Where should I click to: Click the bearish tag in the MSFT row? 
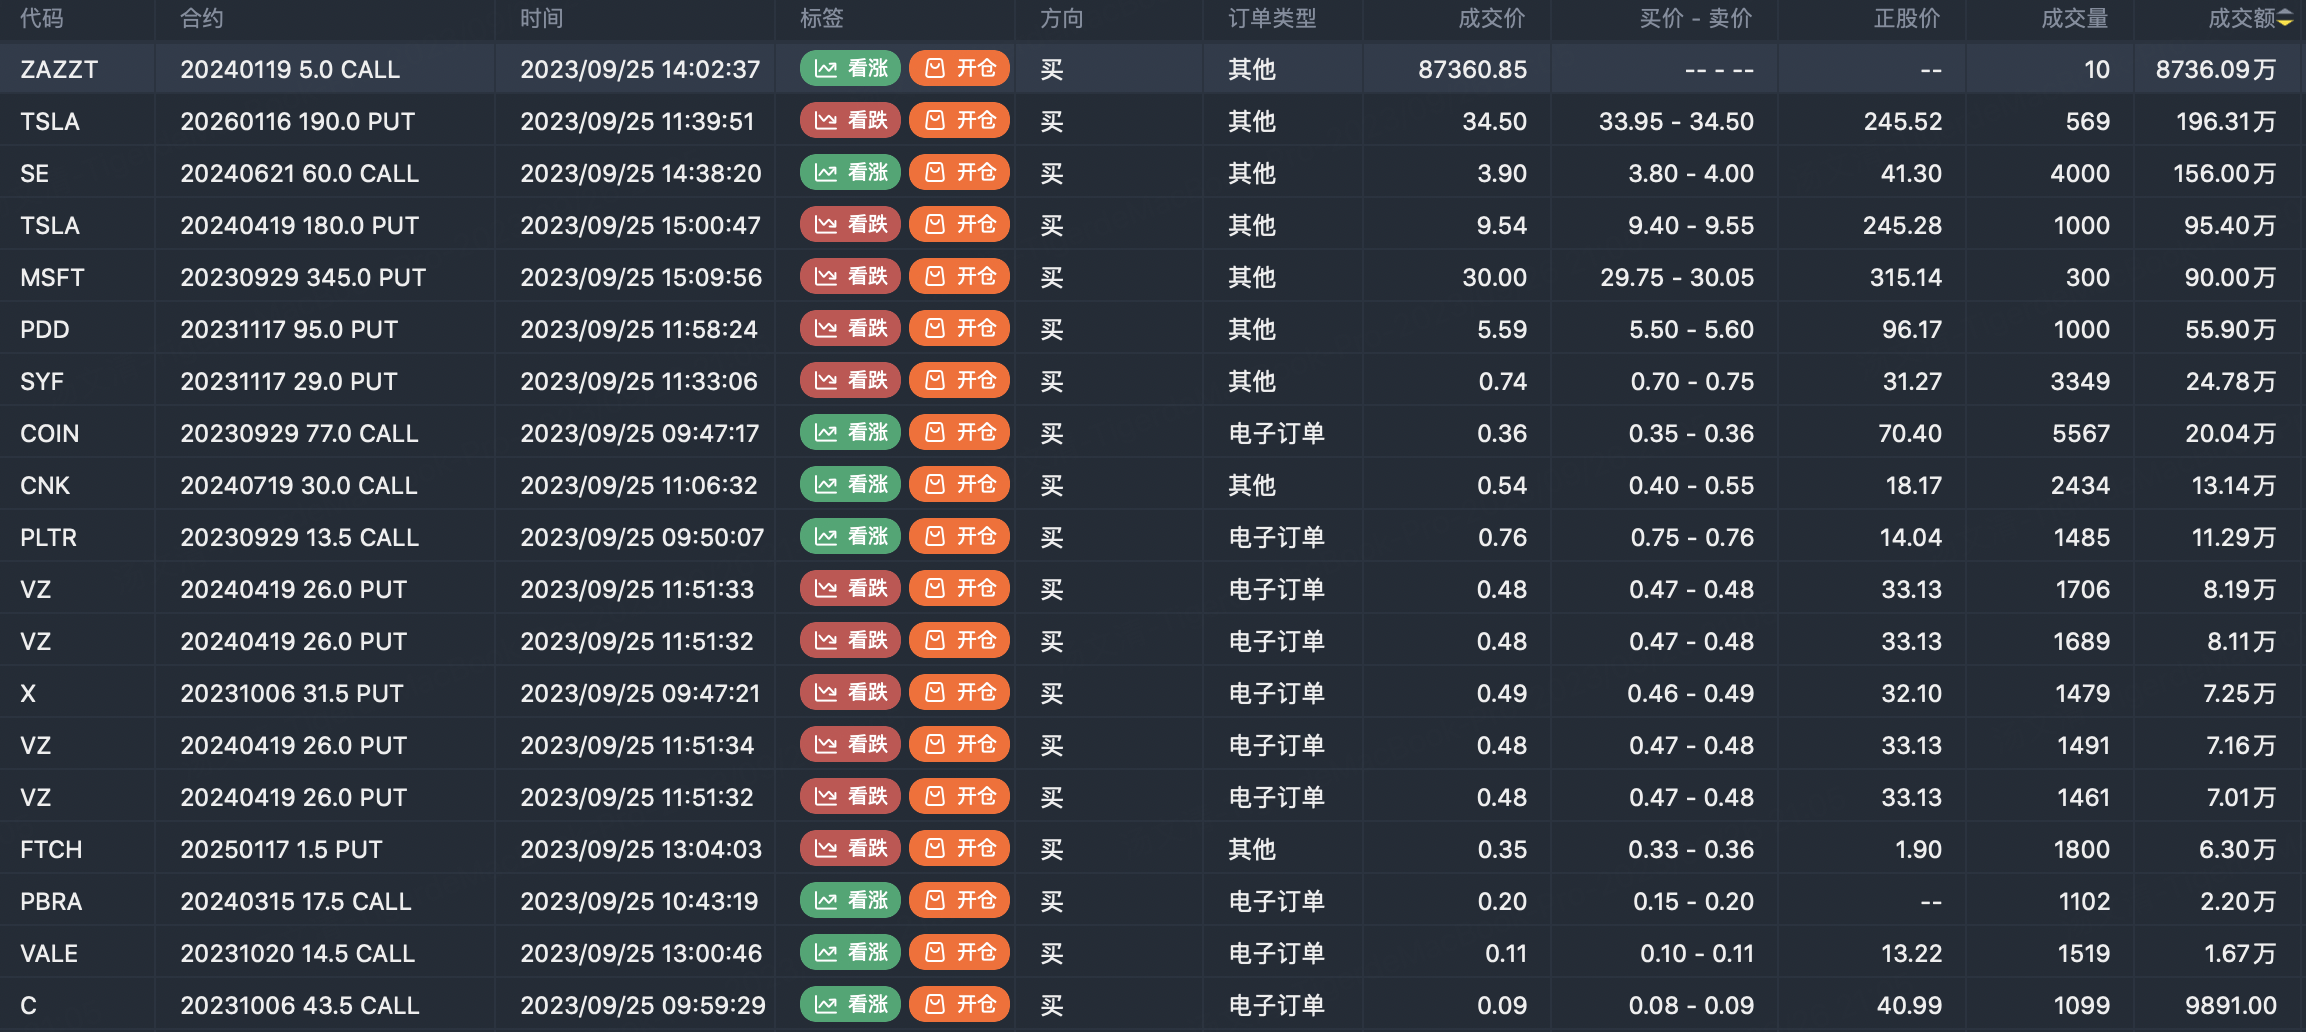point(851,276)
